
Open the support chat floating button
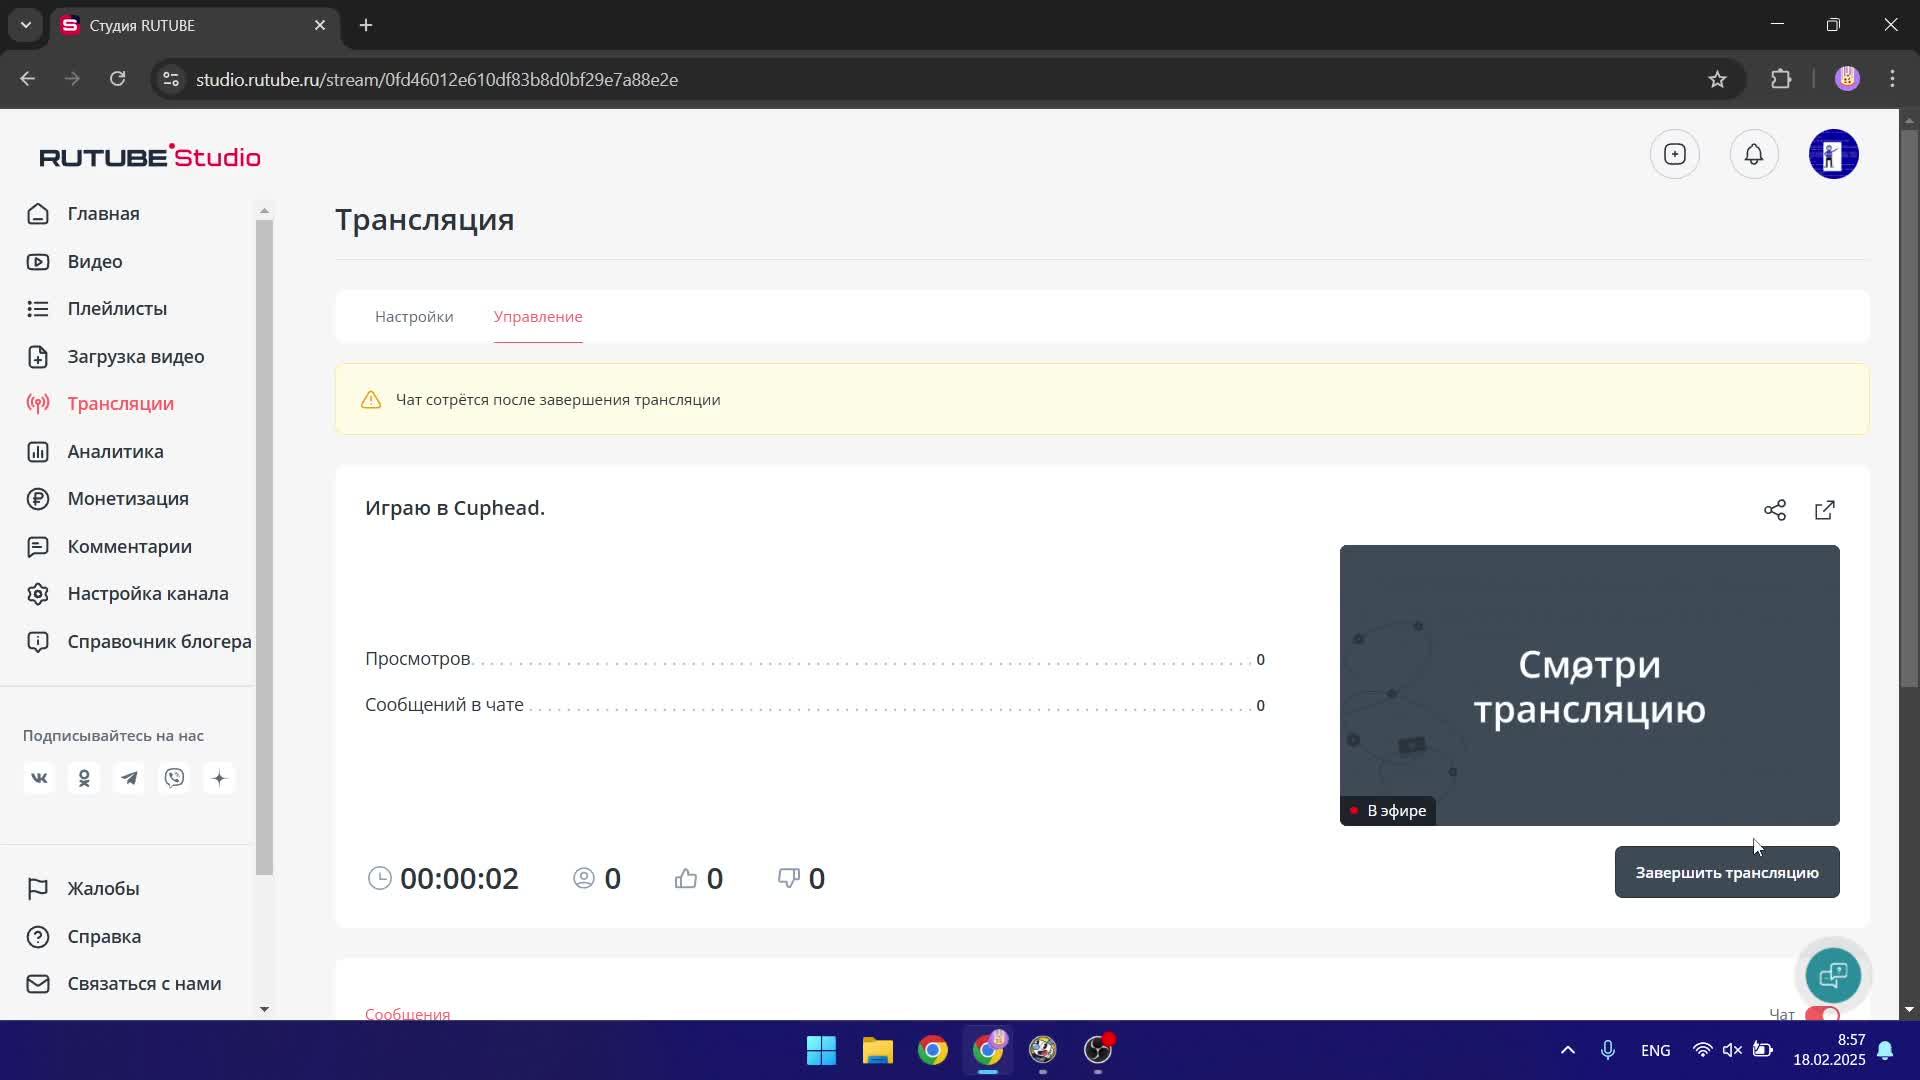(x=1833, y=975)
